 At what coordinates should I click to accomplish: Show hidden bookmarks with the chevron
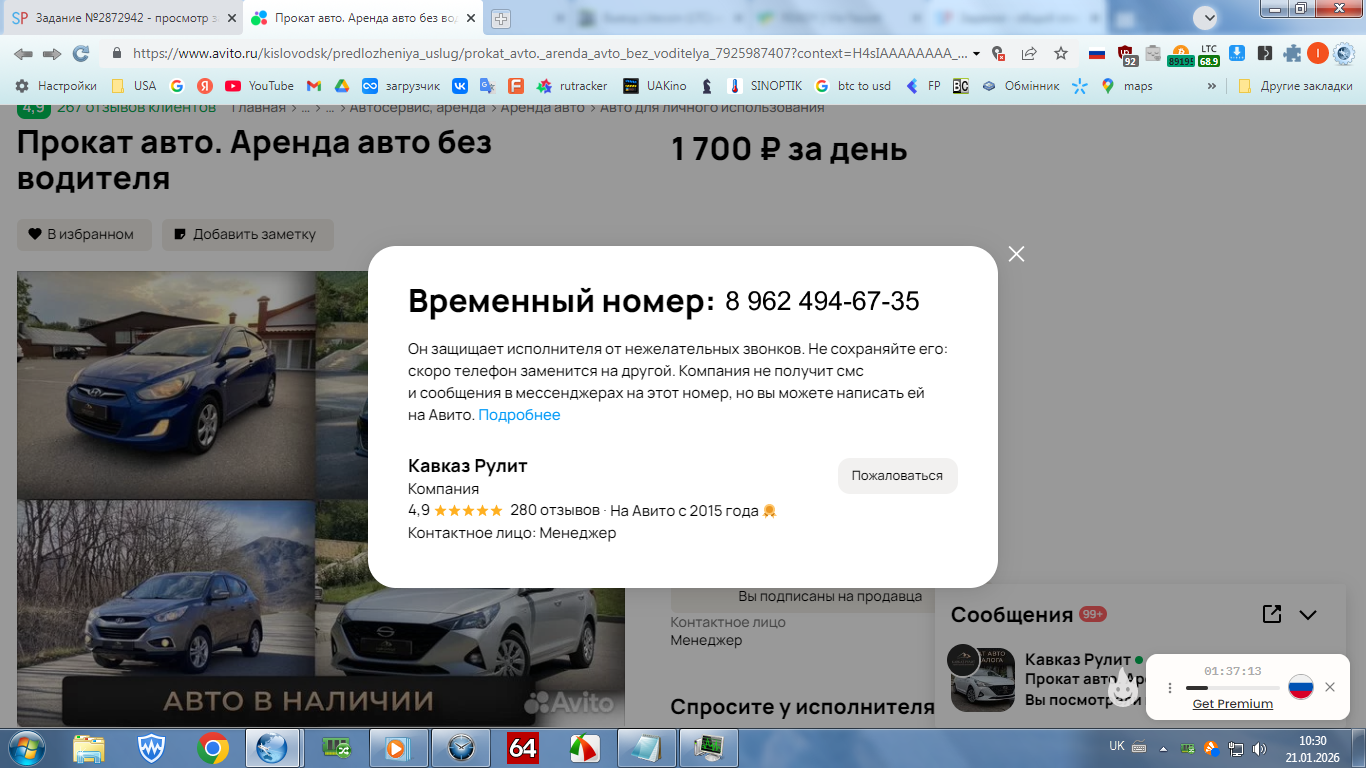click(1212, 86)
